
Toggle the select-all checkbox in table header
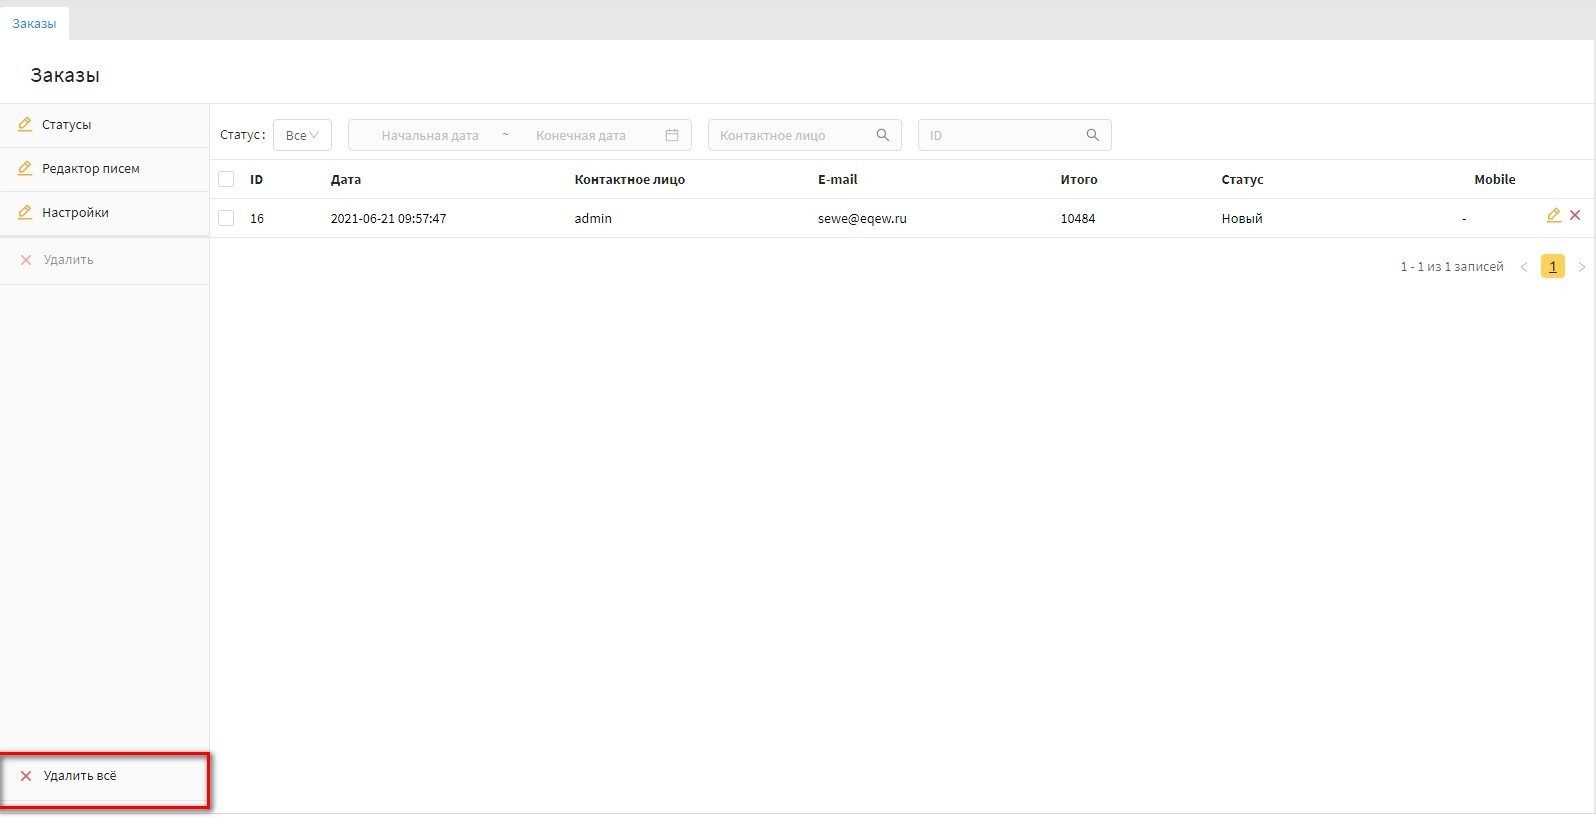[x=226, y=180]
